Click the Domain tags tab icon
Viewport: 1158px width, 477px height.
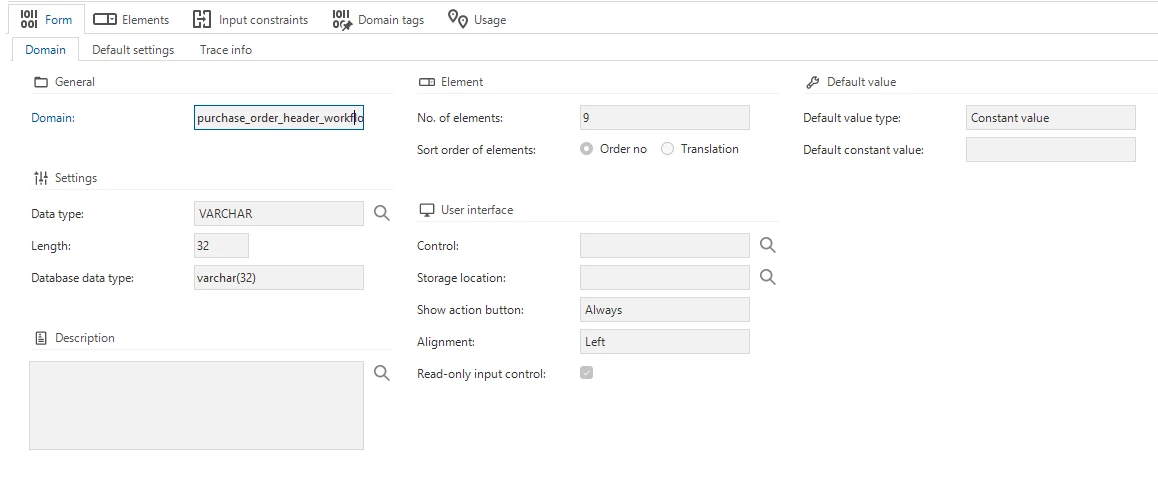pyautogui.click(x=342, y=19)
